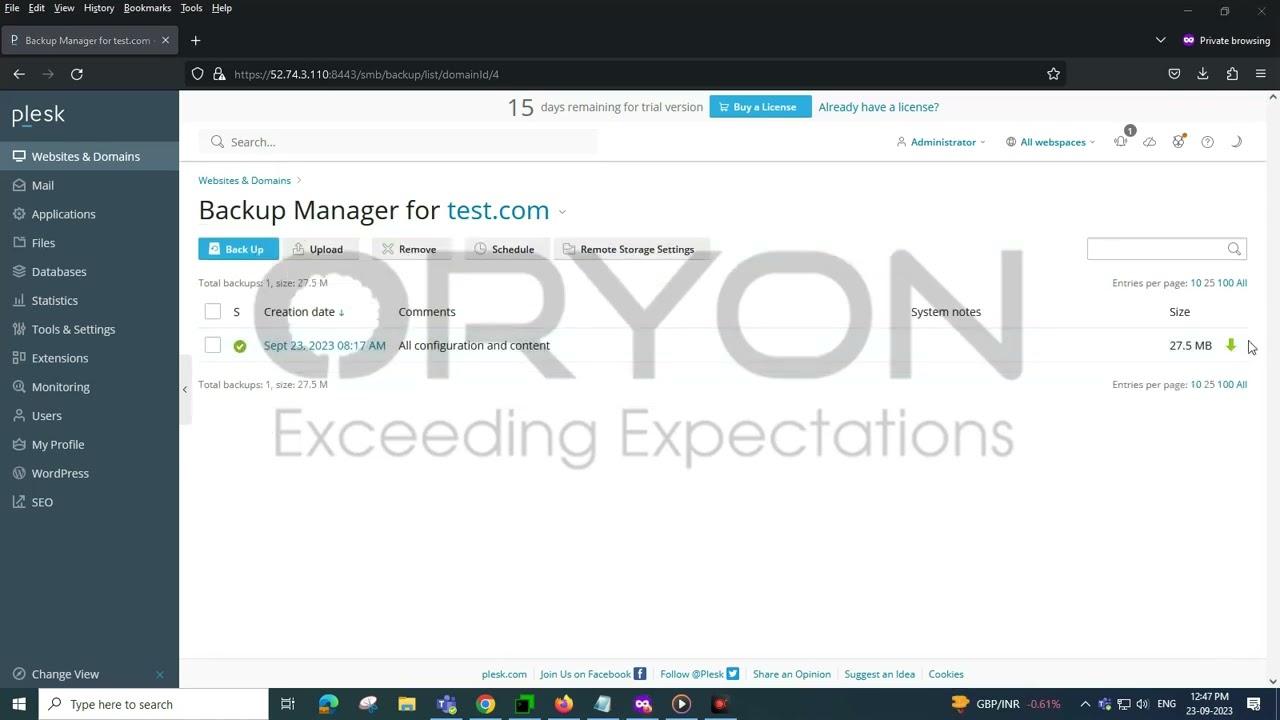This screenshot has width=1280, height=720.
Task: Click Change View at sidebar bottom
Action: click(x=65, y=674)
